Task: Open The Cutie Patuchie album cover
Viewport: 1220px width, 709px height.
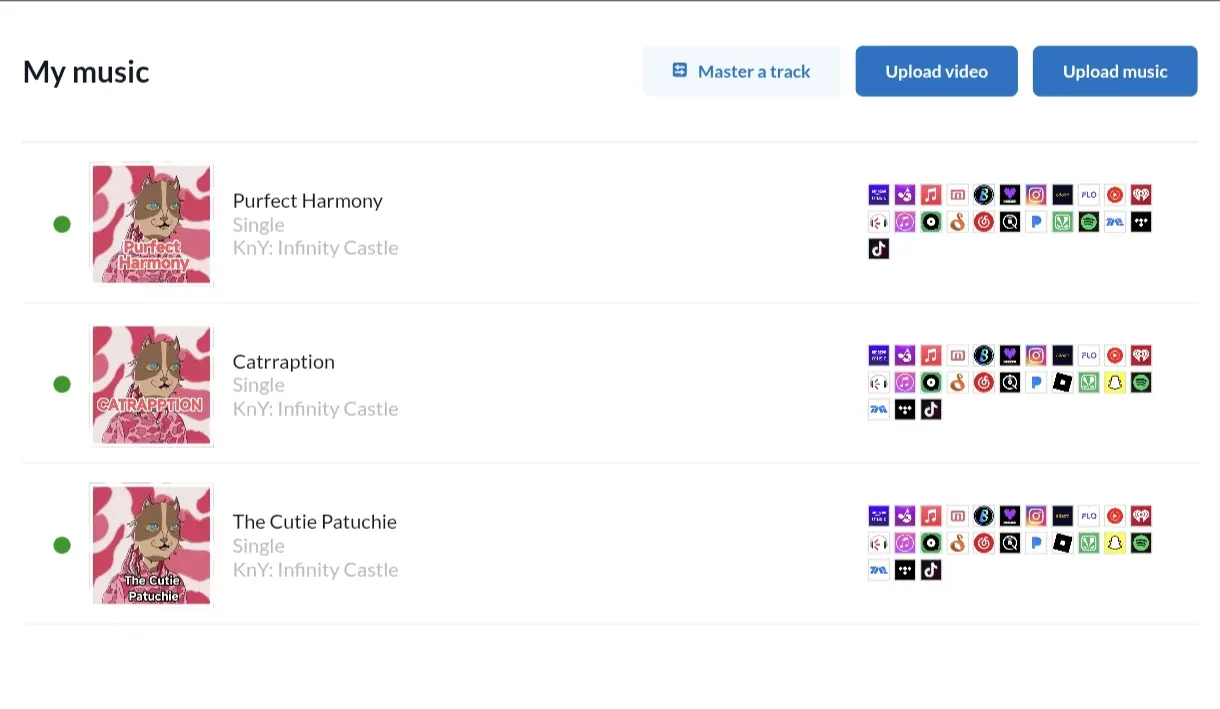Action: pos(152,545)
